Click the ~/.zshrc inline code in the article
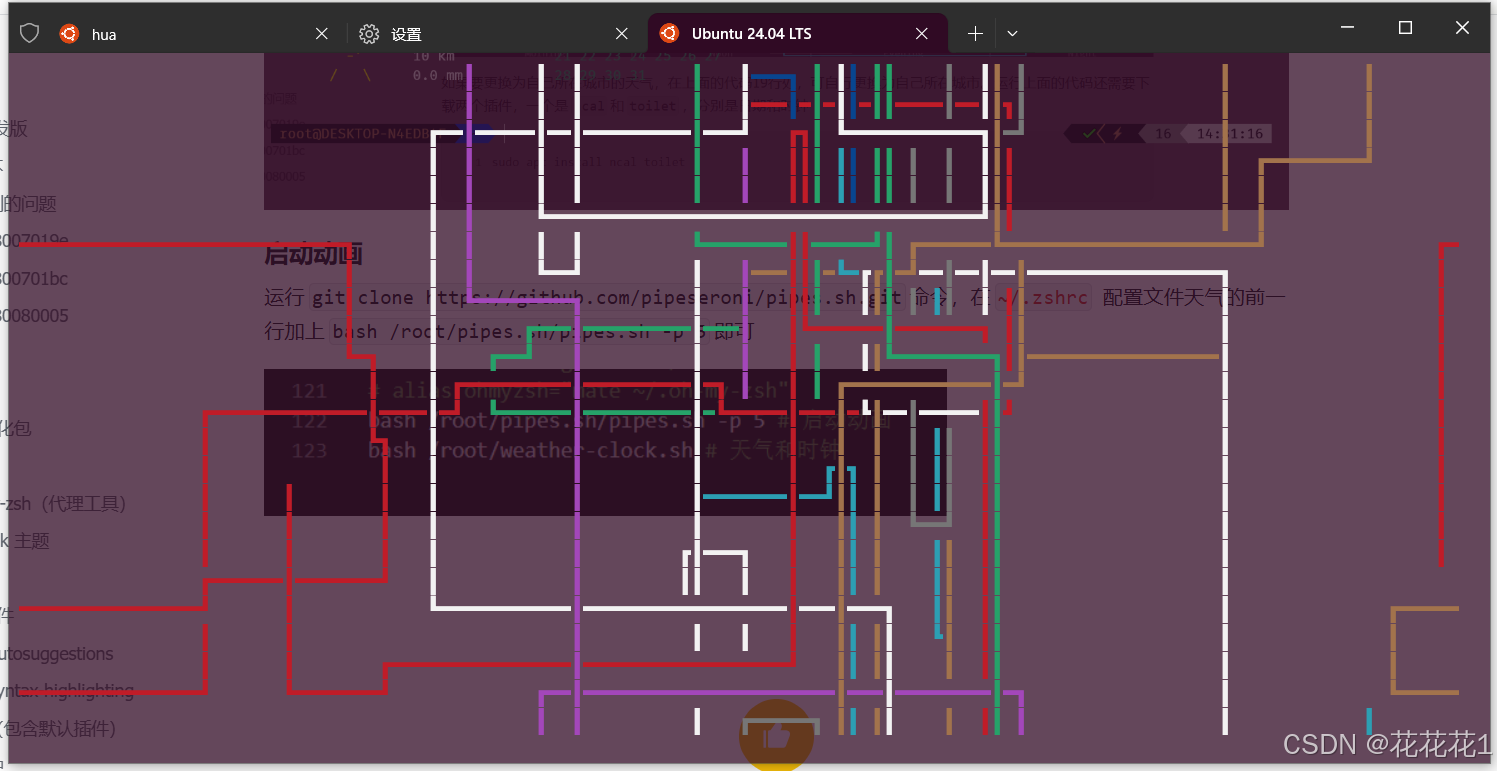1497x771 pixels. pos(1043,297)
